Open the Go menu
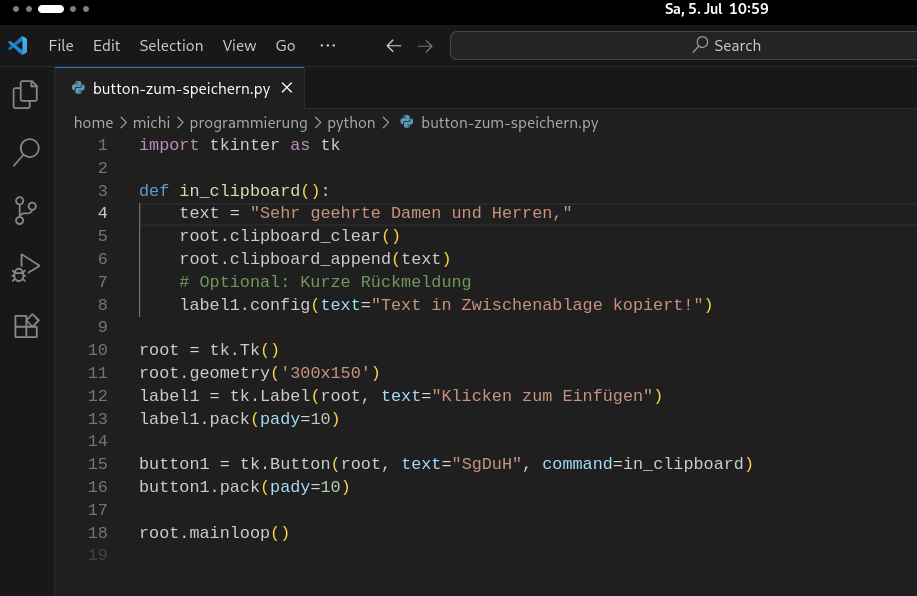 pyautogui.click(x=285, y=46)
